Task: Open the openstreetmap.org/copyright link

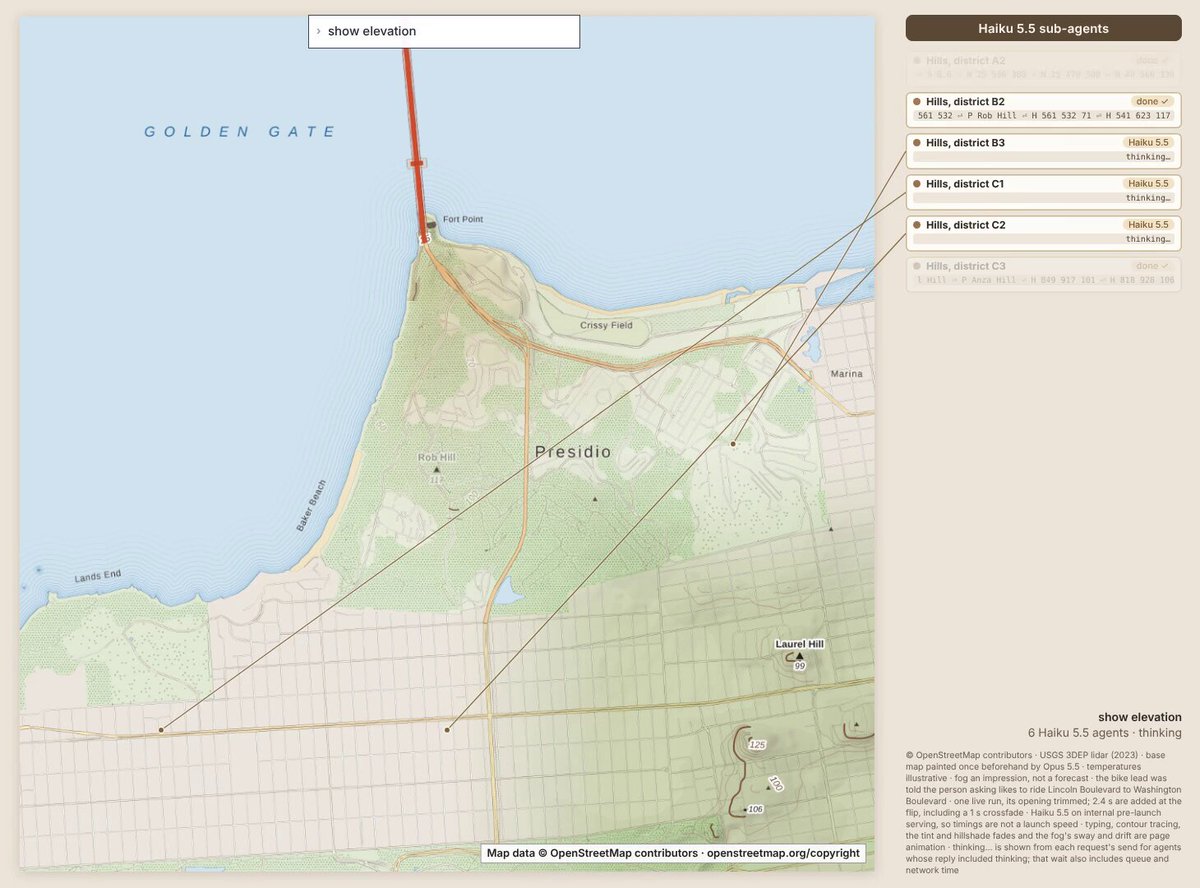Action: 783,853
